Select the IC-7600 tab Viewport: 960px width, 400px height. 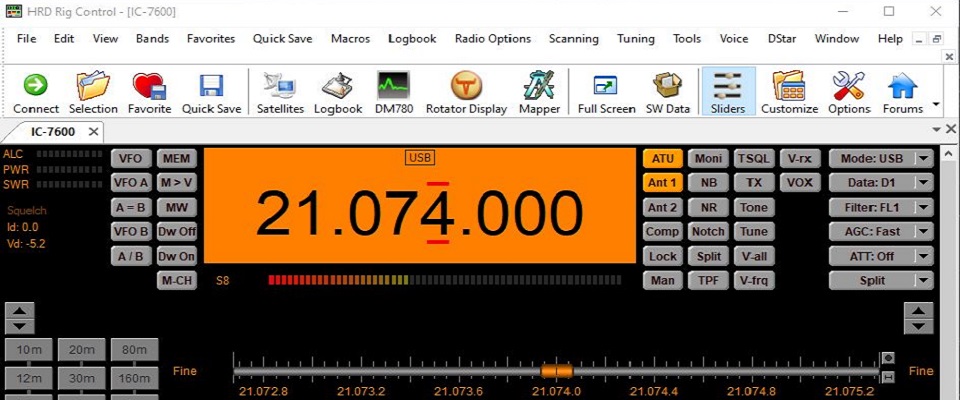53,132
